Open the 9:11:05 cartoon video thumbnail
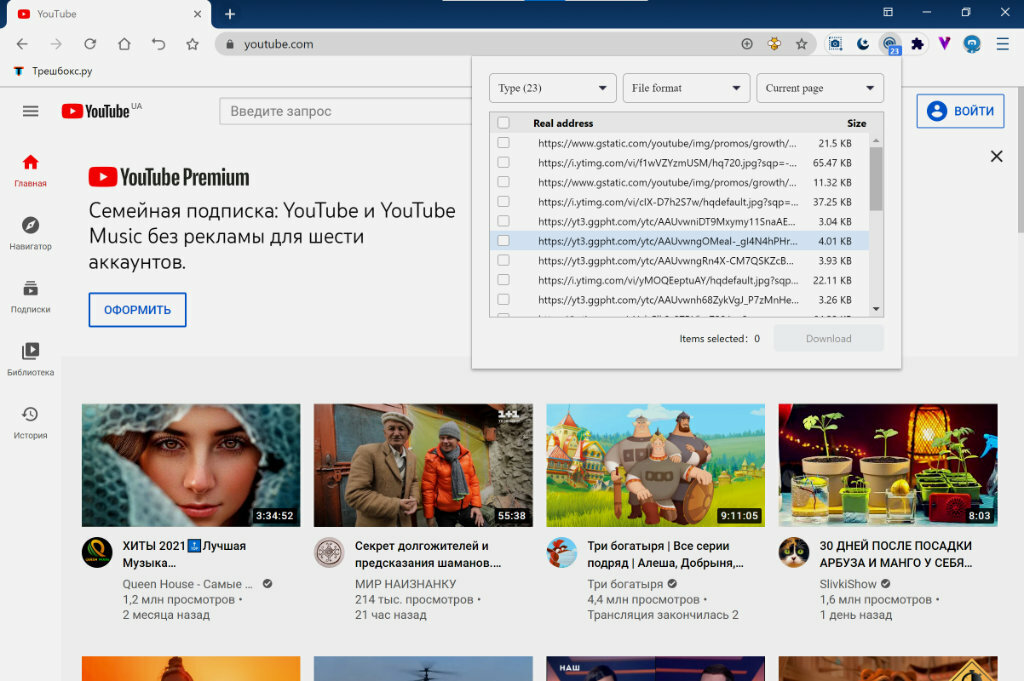The image size is (1024, 681). click(655, 465)
